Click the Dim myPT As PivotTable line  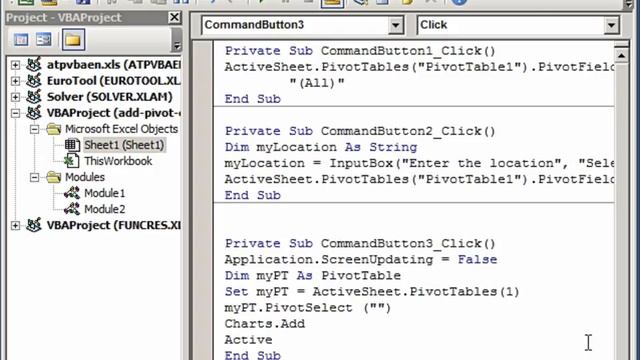point(313,276)
